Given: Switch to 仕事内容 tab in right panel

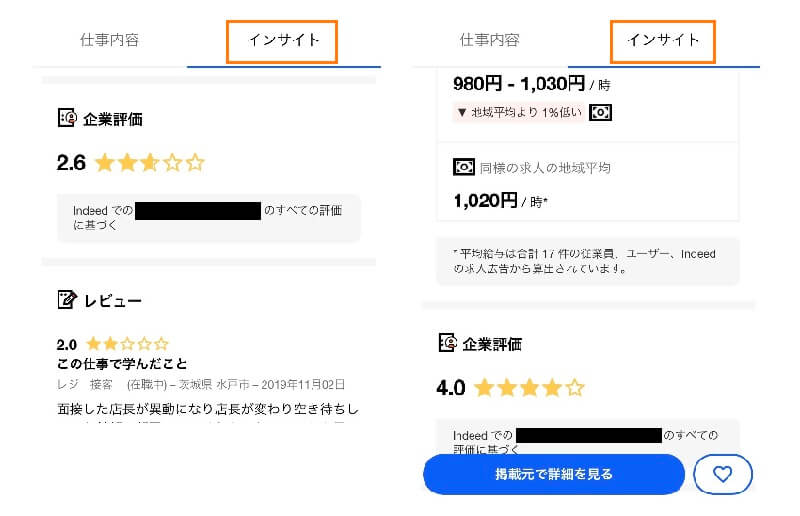Looking at the screenshot, I should (x=489, y=40).
